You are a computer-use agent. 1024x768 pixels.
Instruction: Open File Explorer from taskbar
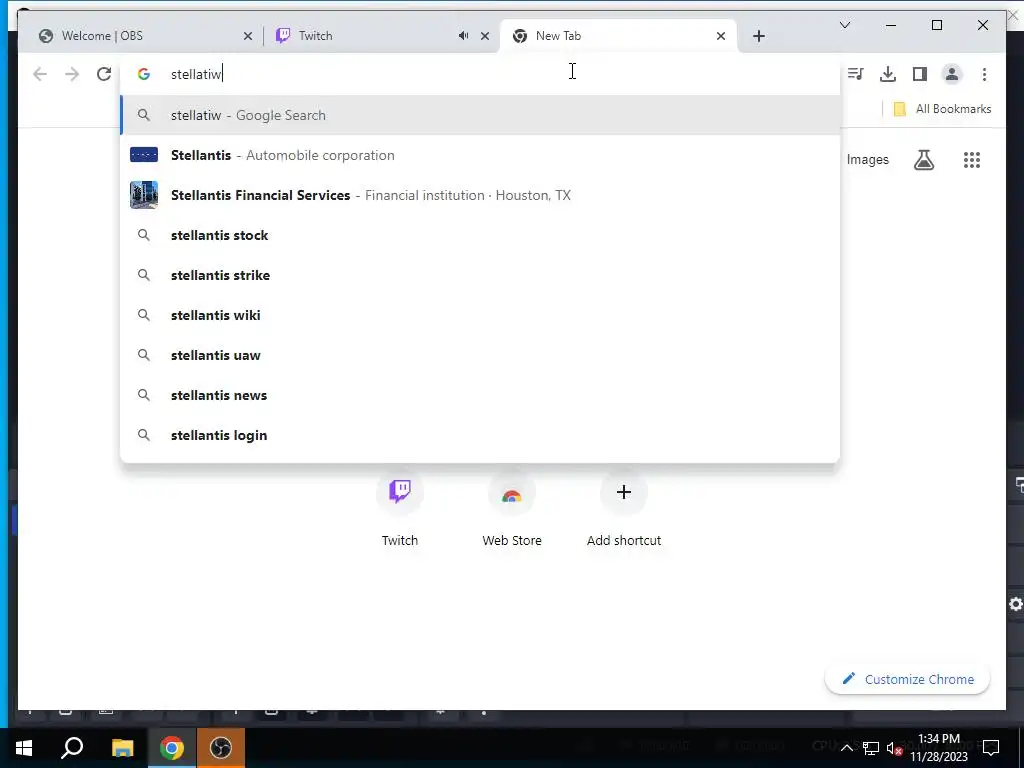[x=122, y=748]
